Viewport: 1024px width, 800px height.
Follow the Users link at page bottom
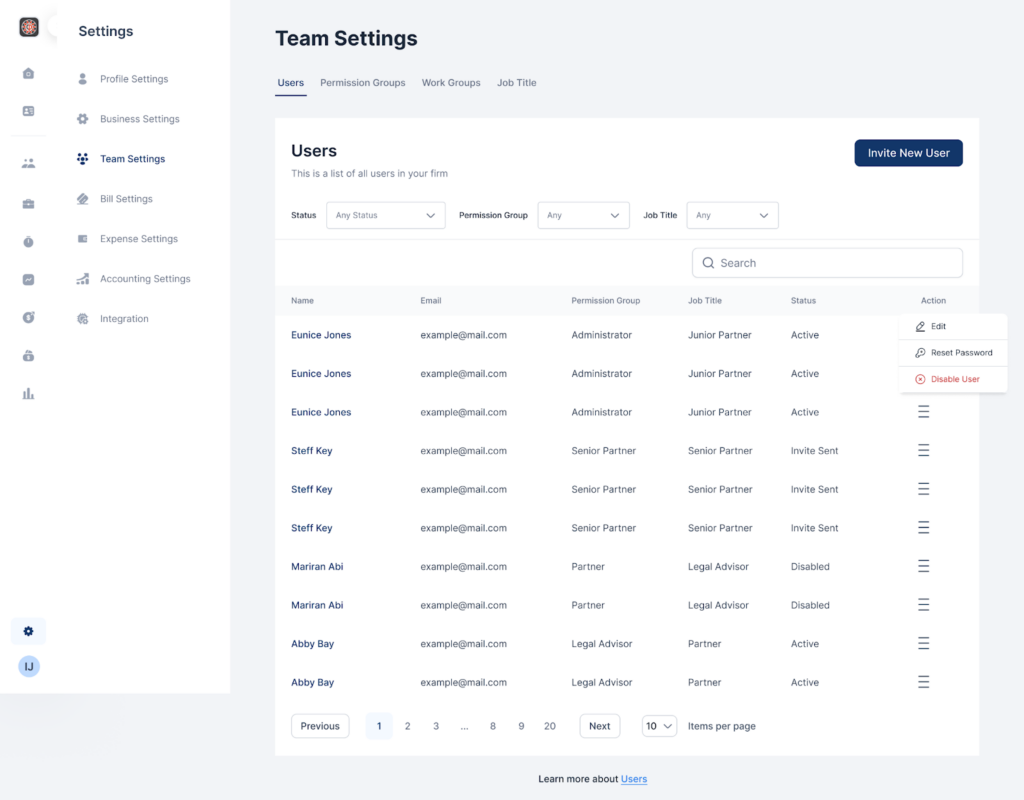[634, 779]
